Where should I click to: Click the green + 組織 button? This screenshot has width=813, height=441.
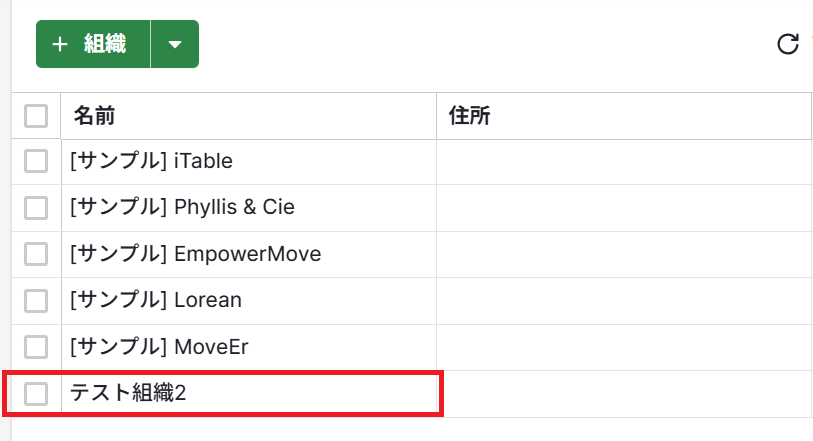[x=93, y=44]
